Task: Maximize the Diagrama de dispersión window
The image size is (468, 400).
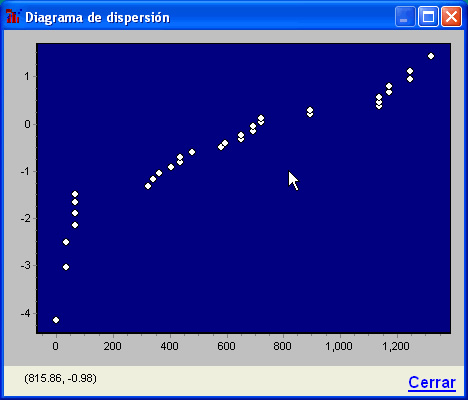Action: pyautogui.click(x=428, y=17)
